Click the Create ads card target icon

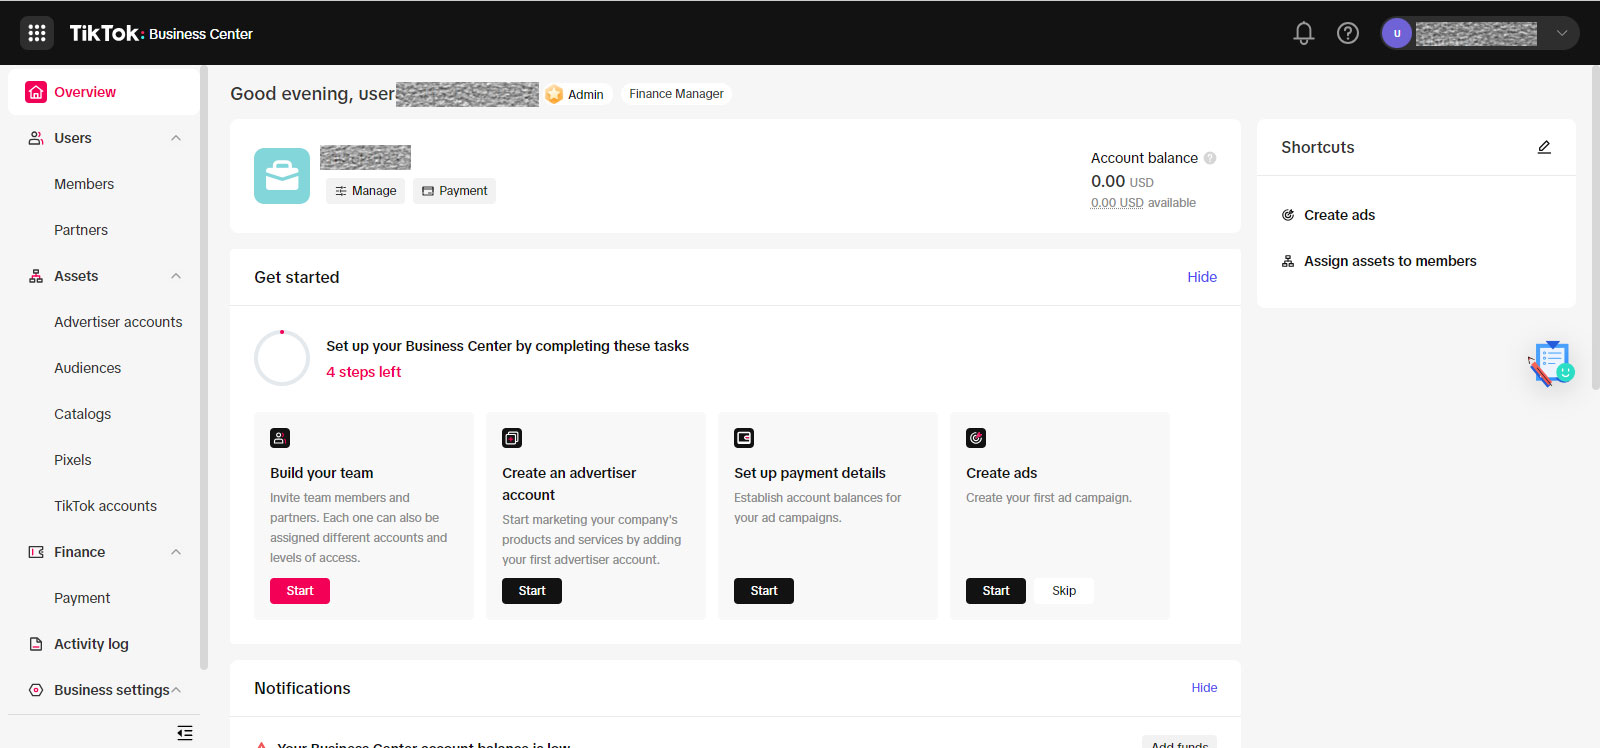click(x=976, y=438)
